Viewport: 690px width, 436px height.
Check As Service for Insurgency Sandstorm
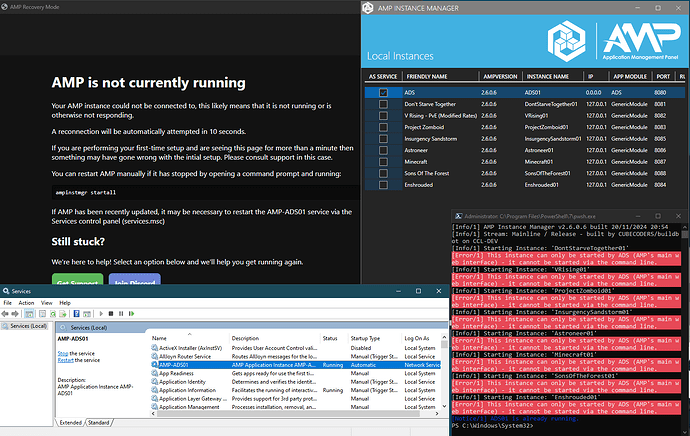[x=383, y=139]
